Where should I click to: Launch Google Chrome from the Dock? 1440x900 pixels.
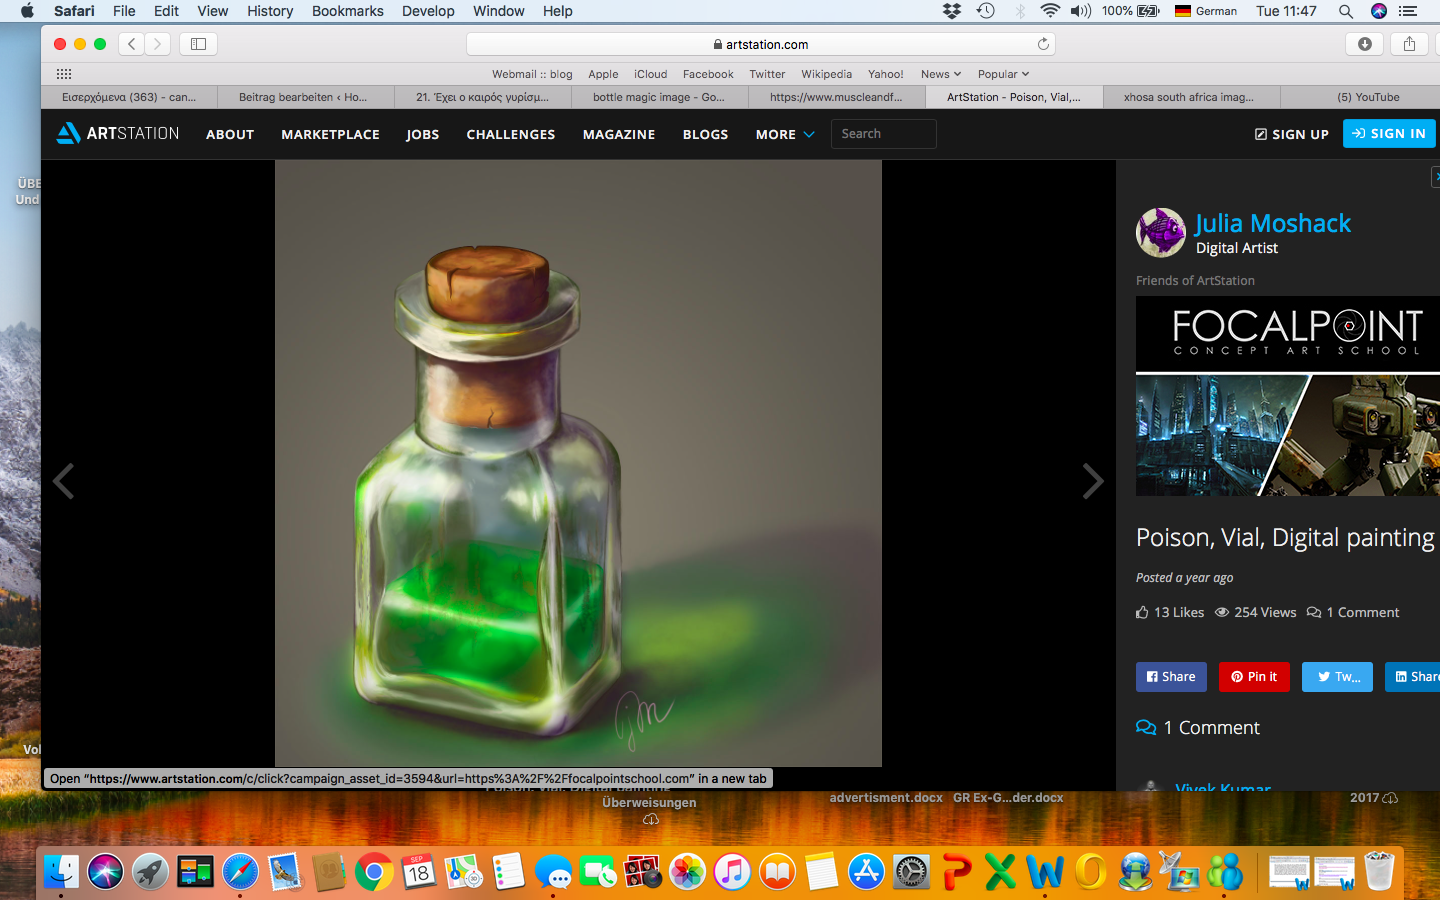374,872
